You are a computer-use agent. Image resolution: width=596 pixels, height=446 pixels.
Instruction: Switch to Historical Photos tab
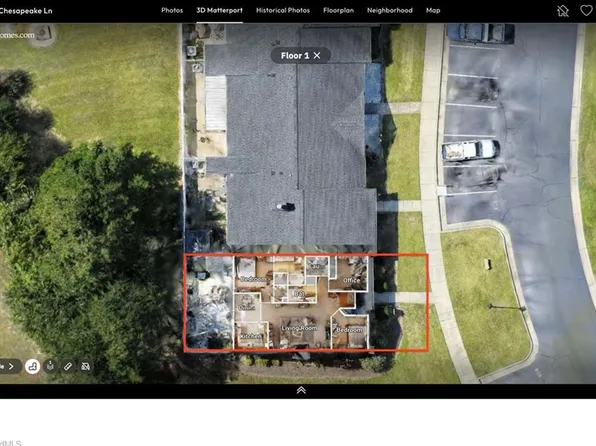(283, 11)
